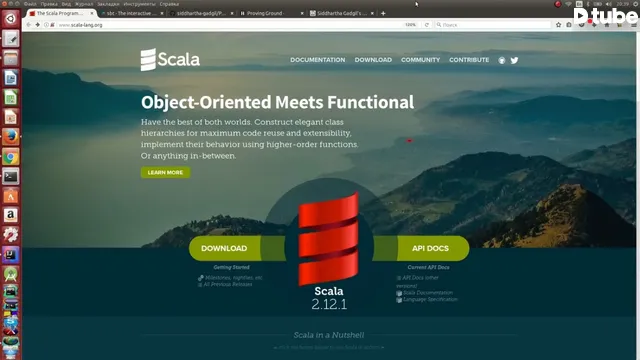640x360 pixels.
Task: Click the red recording indicator in the top panel
Action: click(558, 4)
